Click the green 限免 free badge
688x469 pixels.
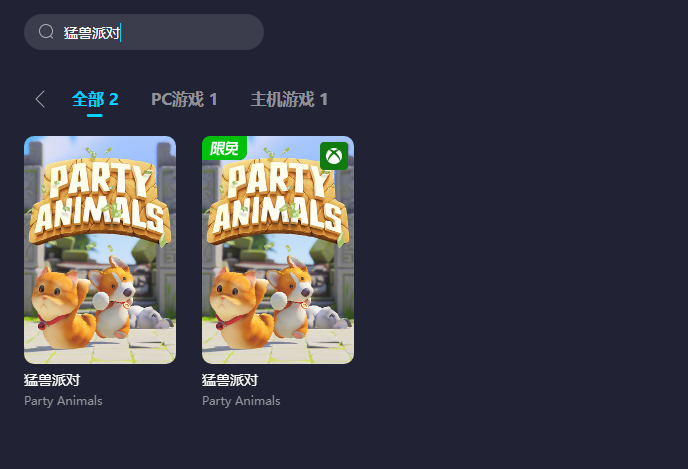click(x=224, y=148)
